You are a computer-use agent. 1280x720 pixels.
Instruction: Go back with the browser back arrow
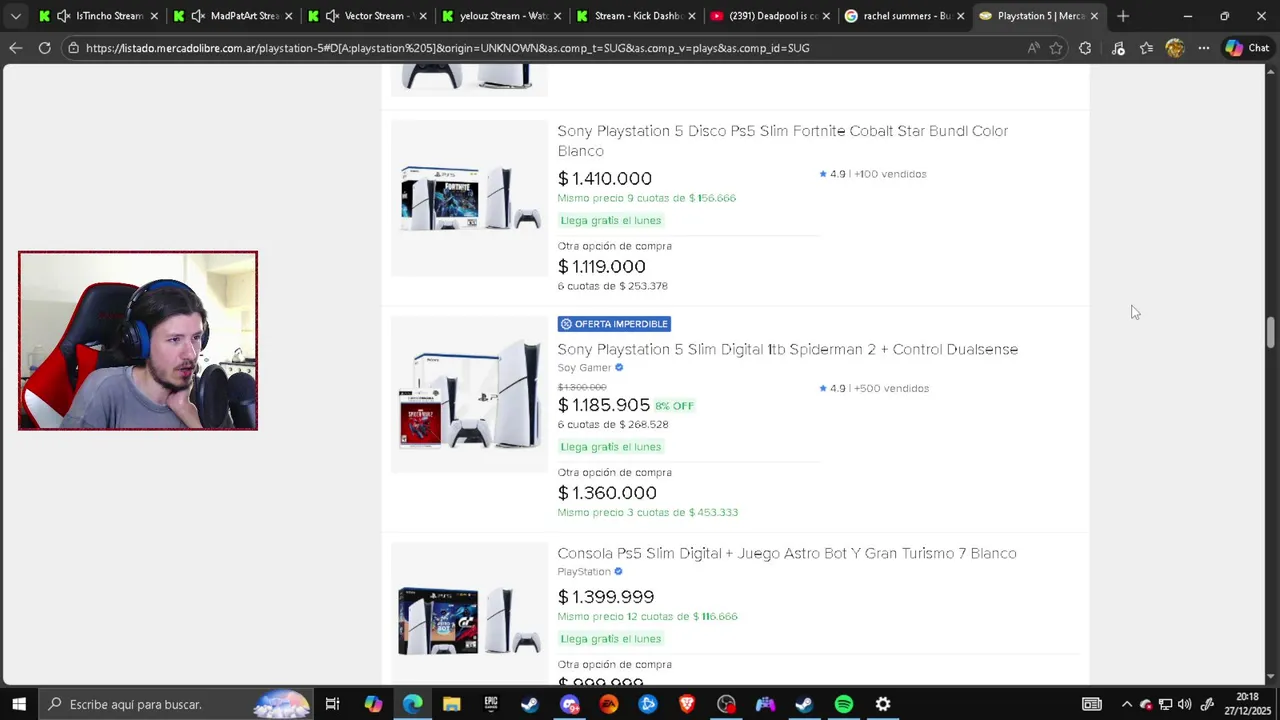coord(15,48)
